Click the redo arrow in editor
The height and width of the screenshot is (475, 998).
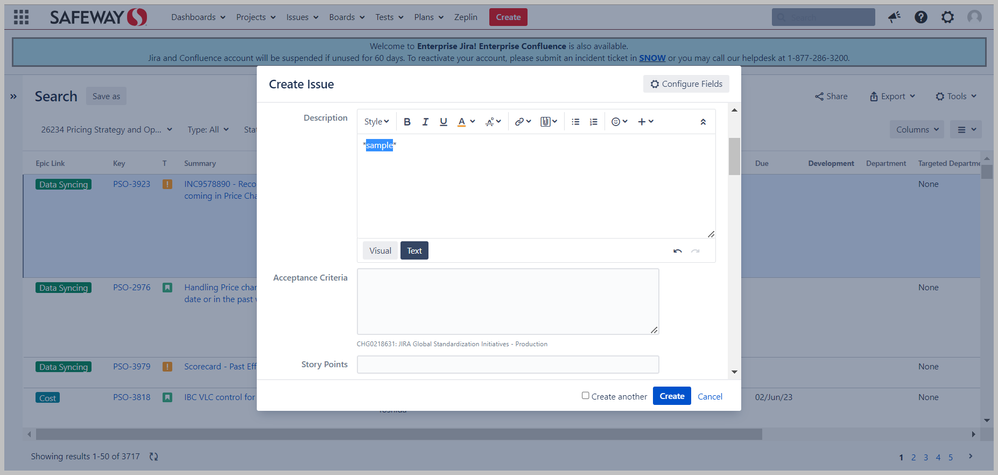[x=695, y=251]
